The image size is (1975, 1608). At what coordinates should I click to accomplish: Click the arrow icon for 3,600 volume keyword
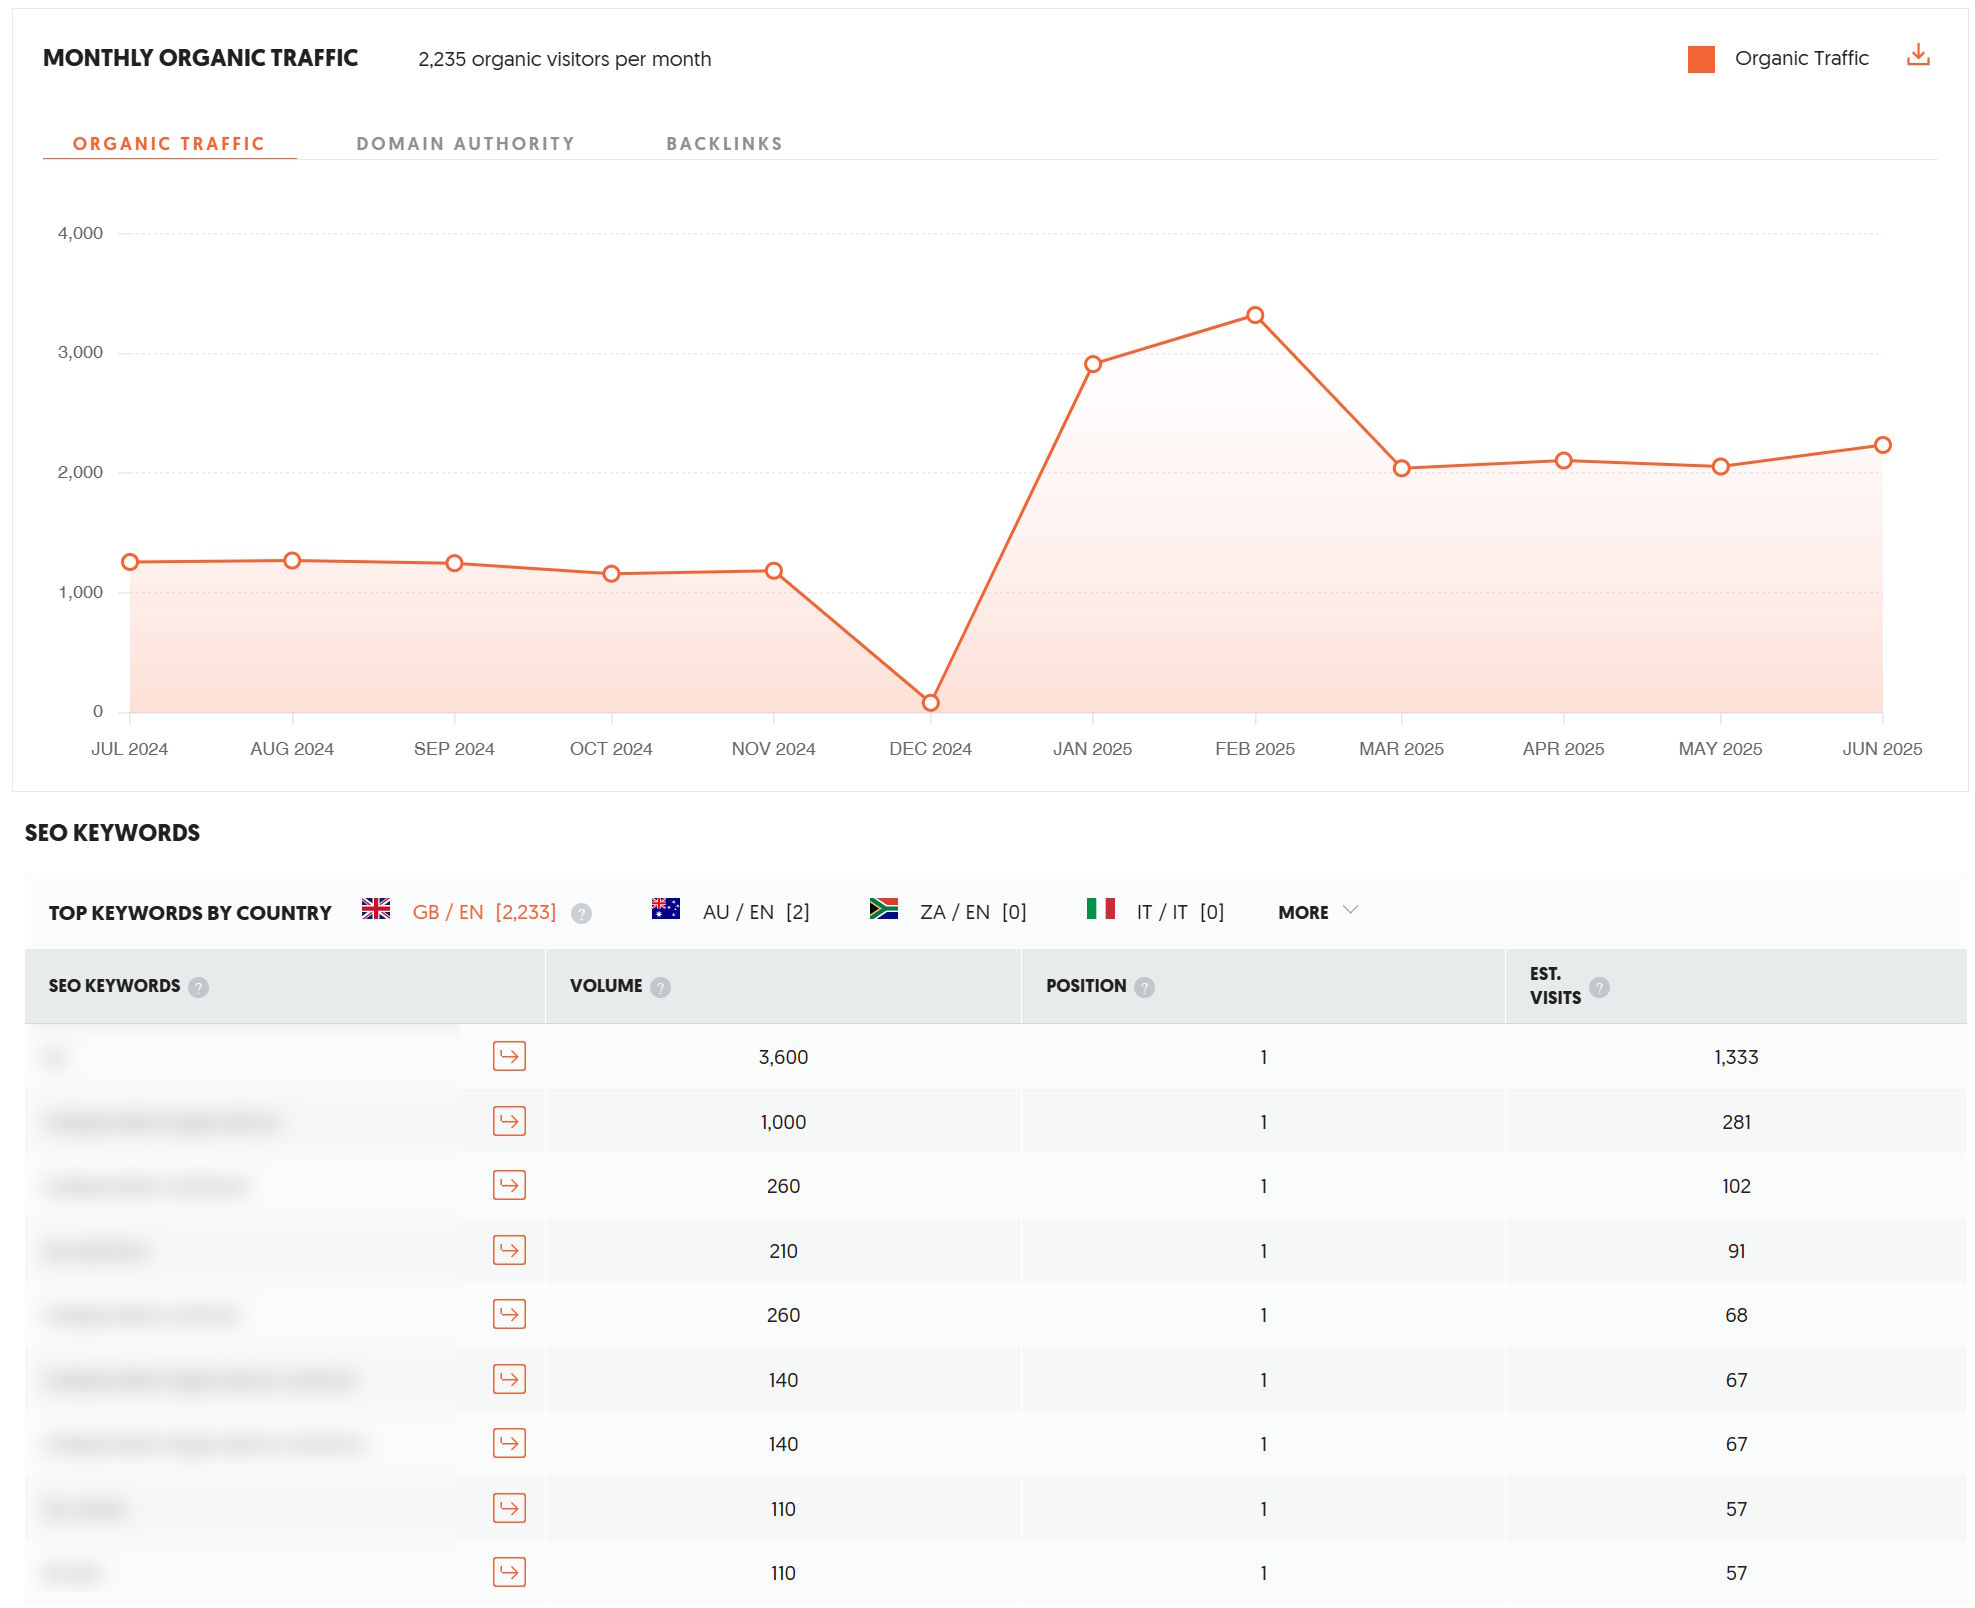point(509,1056)
